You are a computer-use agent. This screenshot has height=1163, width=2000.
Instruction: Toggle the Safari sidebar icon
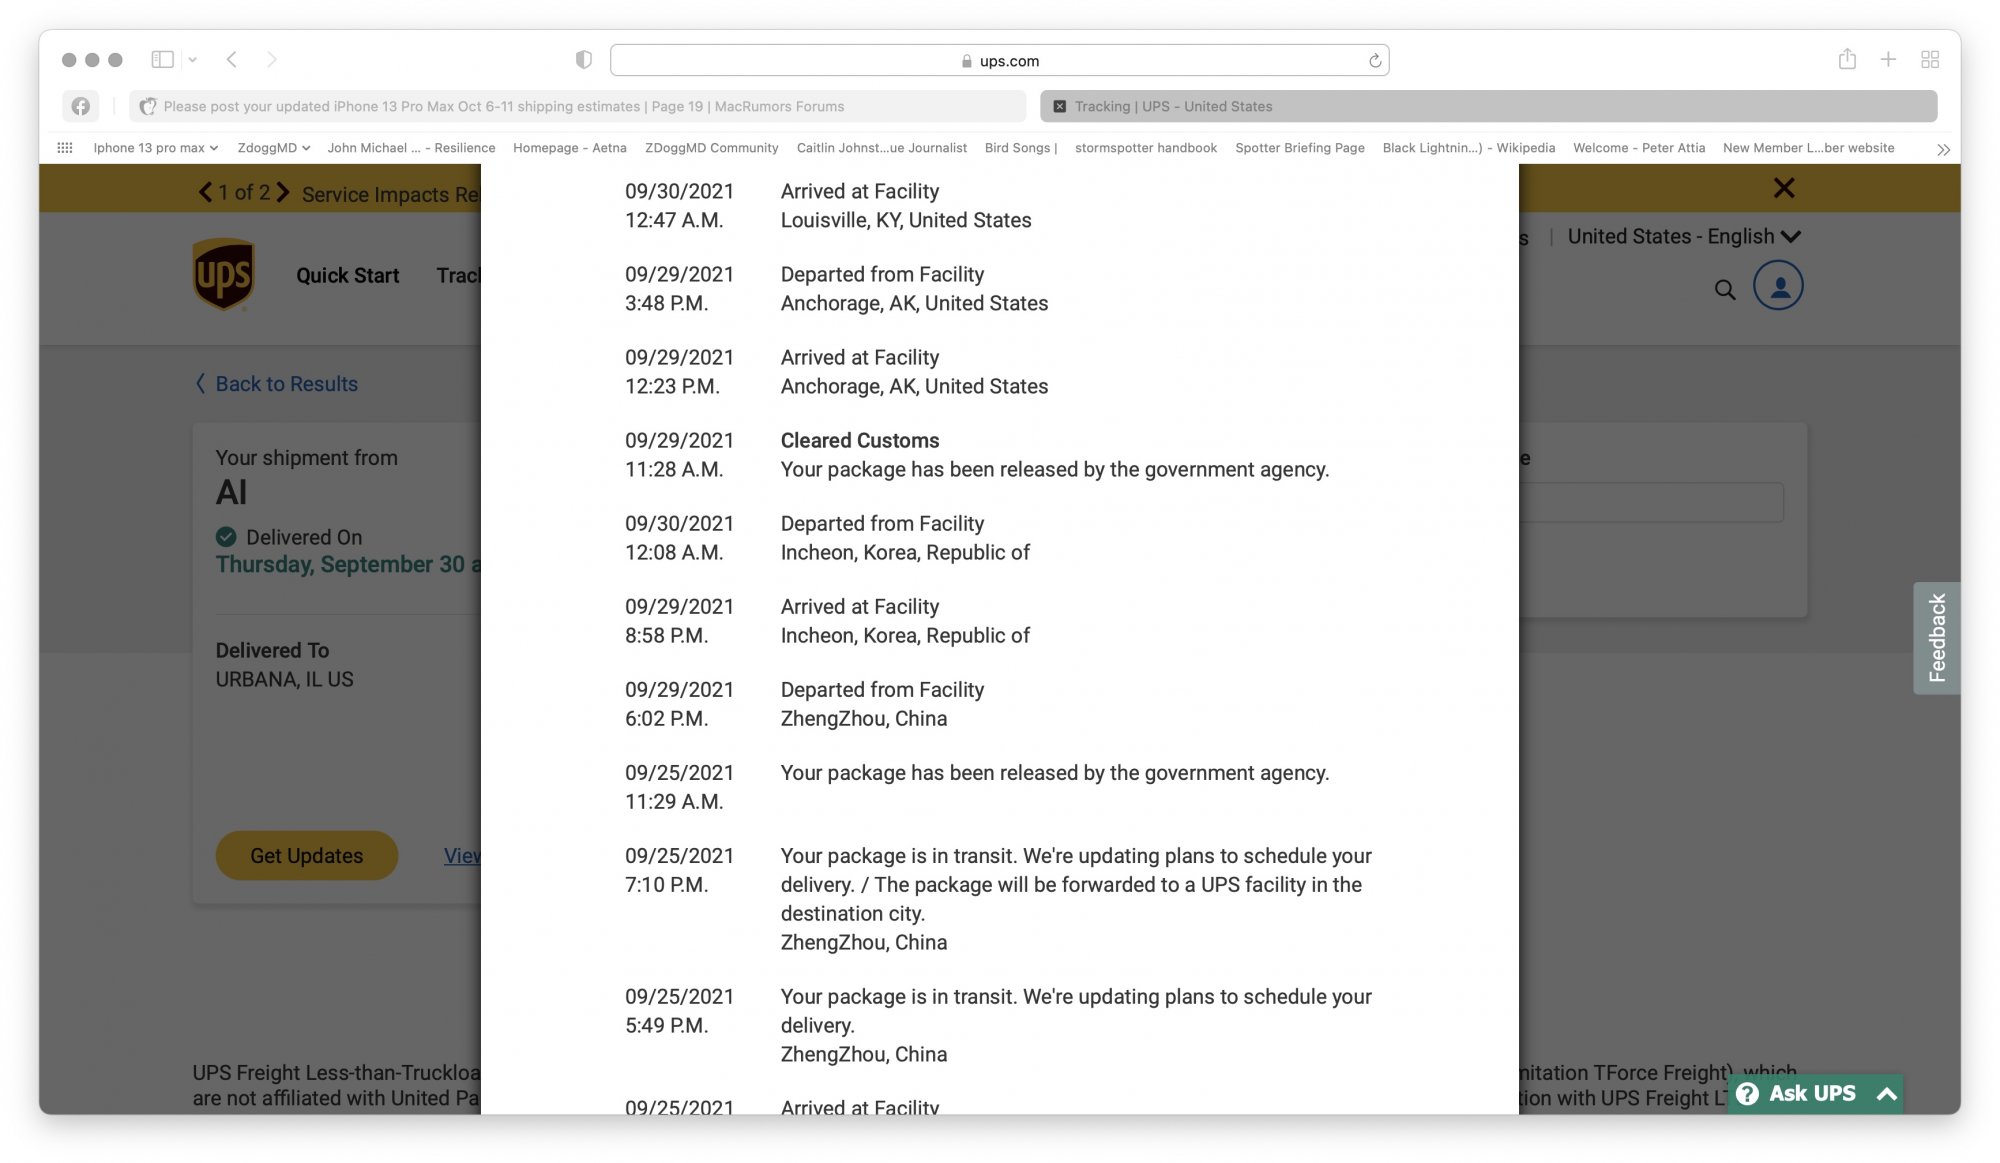(x=162, y=60)
